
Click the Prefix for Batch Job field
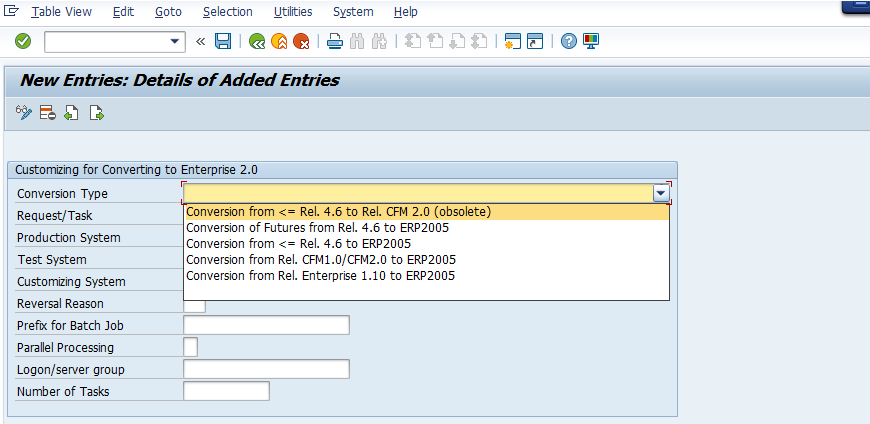tap(266, 325)
